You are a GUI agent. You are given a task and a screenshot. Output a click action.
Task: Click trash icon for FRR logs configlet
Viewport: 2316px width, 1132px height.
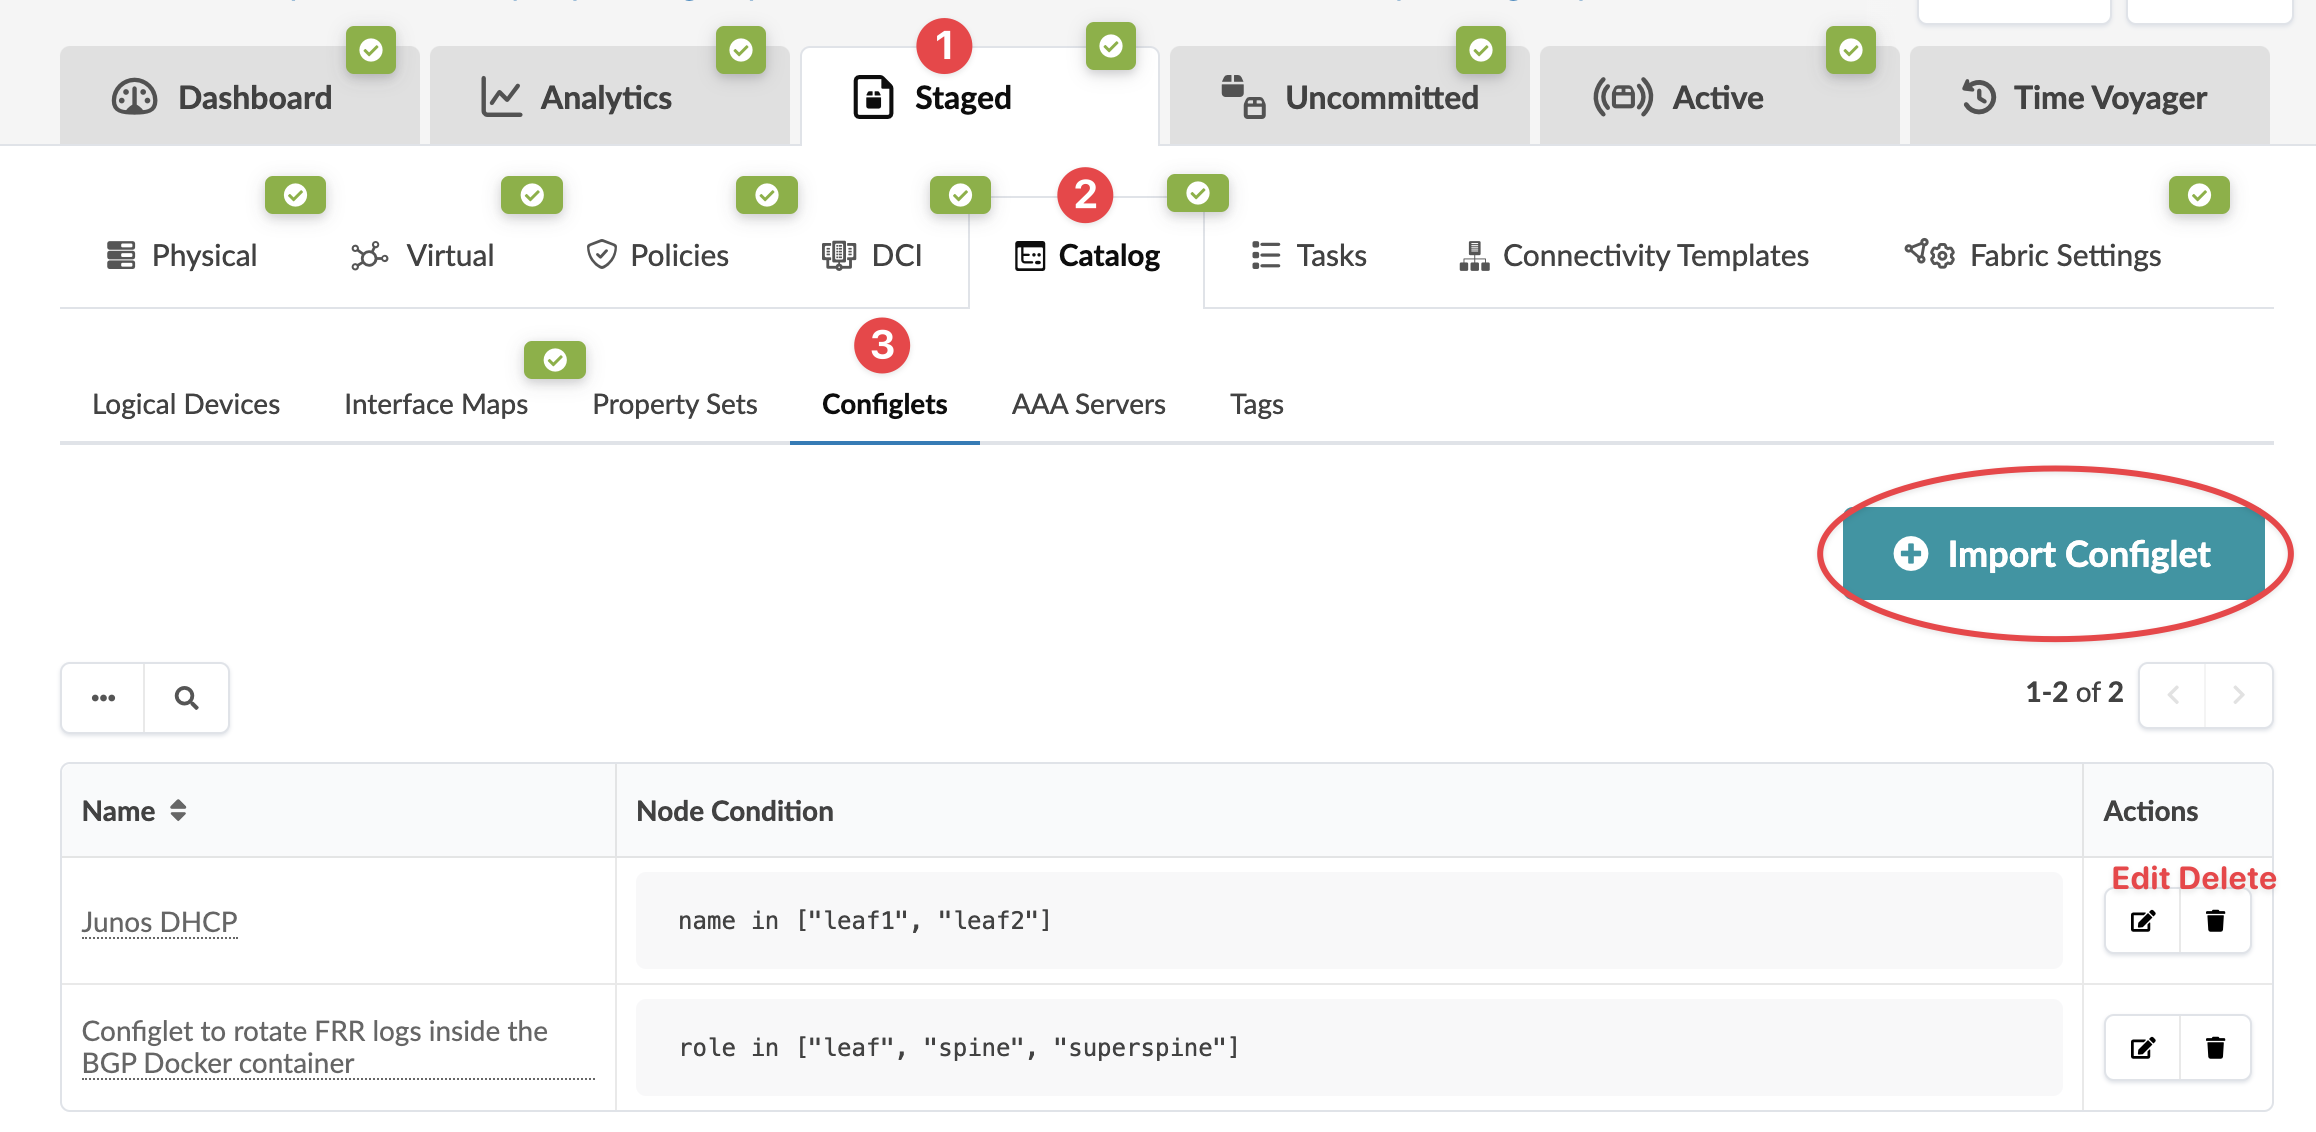(2215, 1048)
